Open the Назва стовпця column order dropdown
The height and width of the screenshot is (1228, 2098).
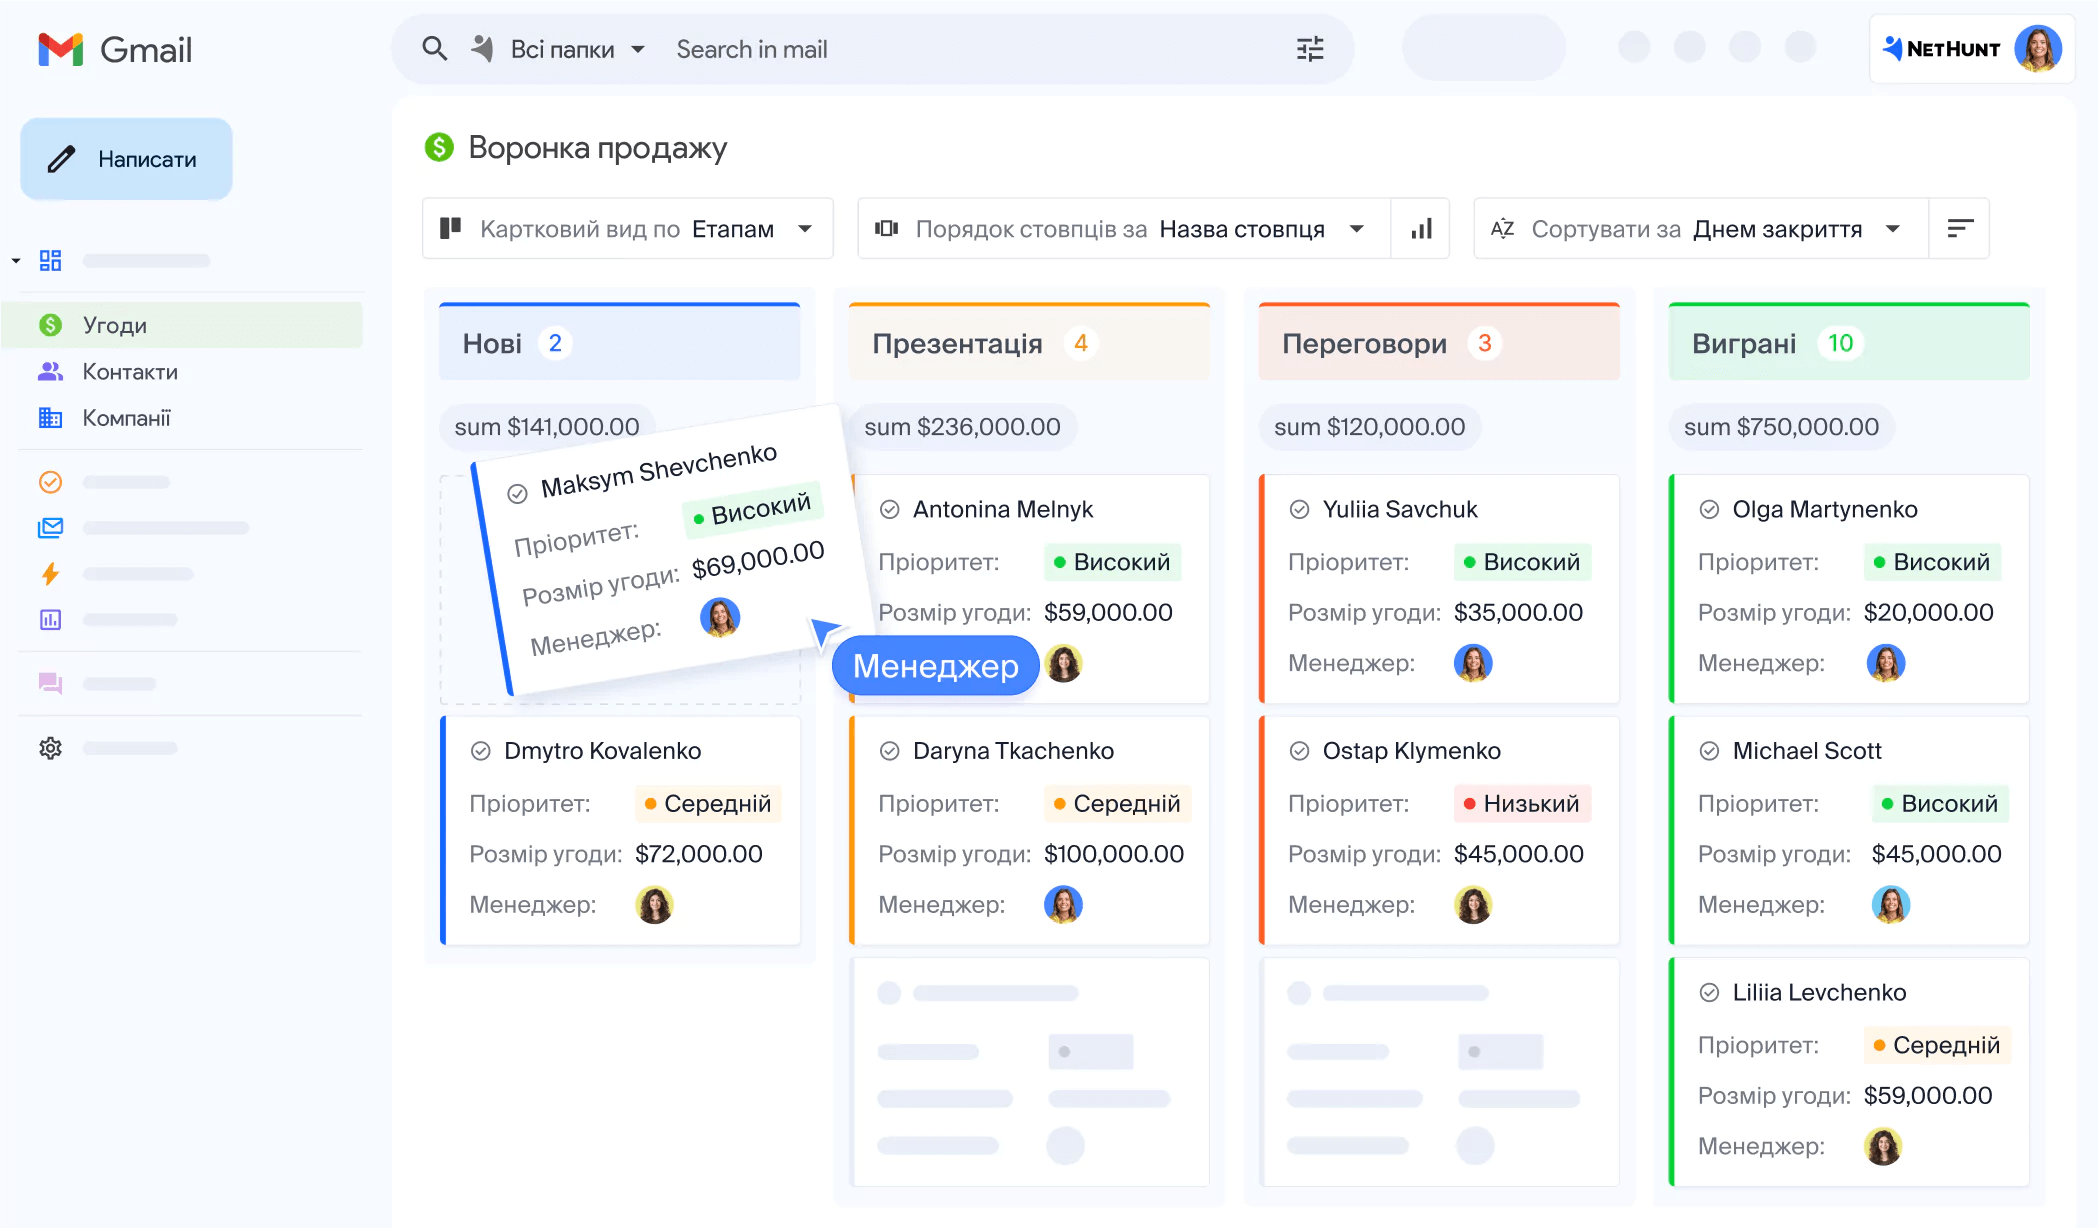pyautogui.click(x=1357, y=228)
